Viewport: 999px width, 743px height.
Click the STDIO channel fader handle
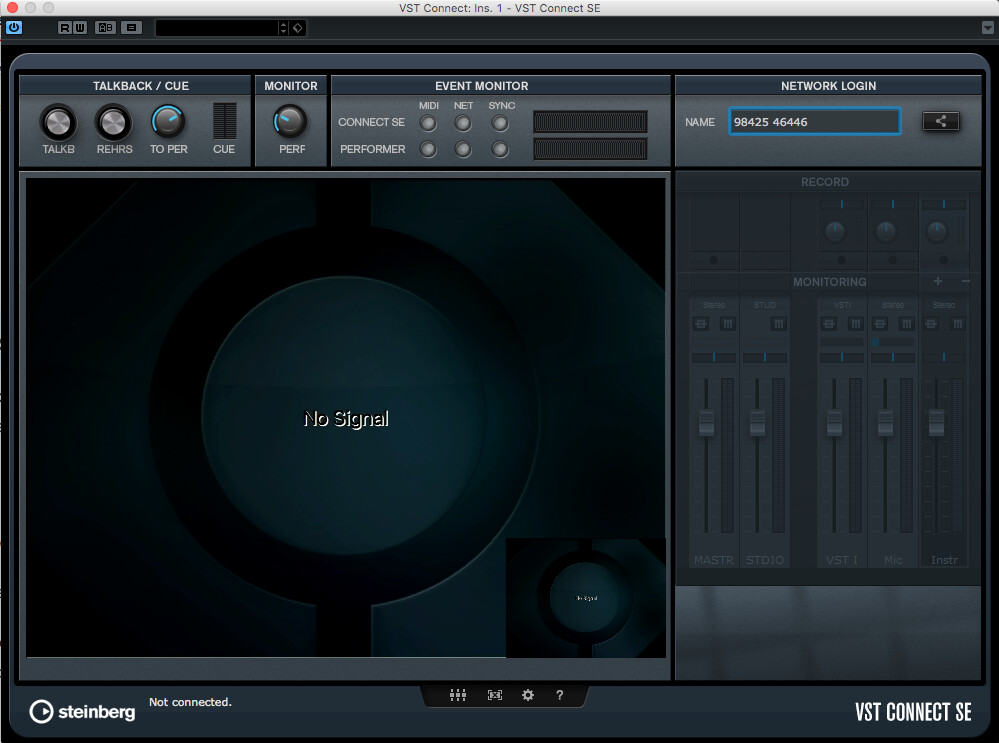click(757, 422)
